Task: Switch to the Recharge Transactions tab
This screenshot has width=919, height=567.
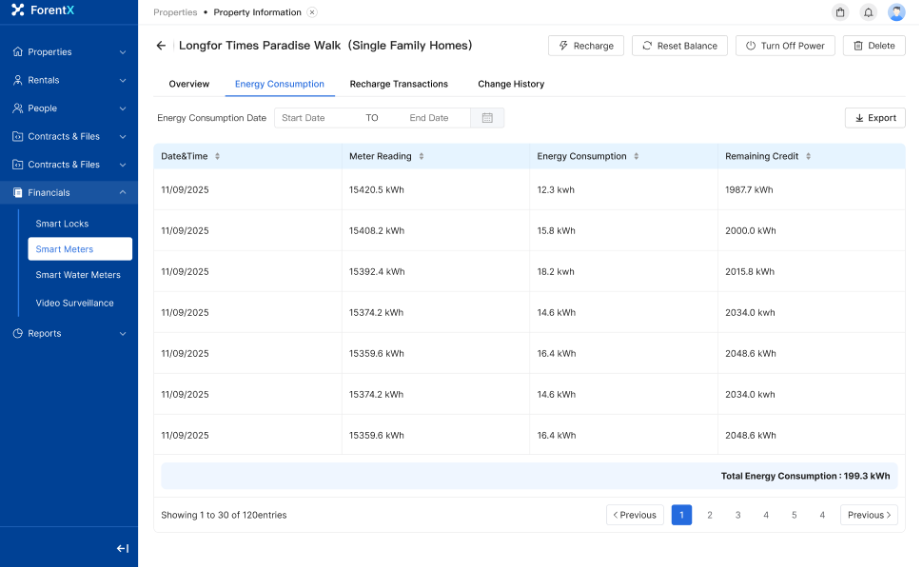Action: [398, 84]
